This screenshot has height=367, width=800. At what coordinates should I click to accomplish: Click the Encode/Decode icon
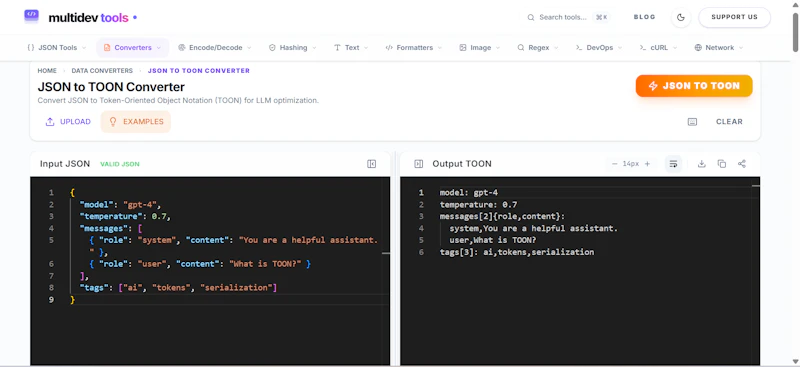182,47
